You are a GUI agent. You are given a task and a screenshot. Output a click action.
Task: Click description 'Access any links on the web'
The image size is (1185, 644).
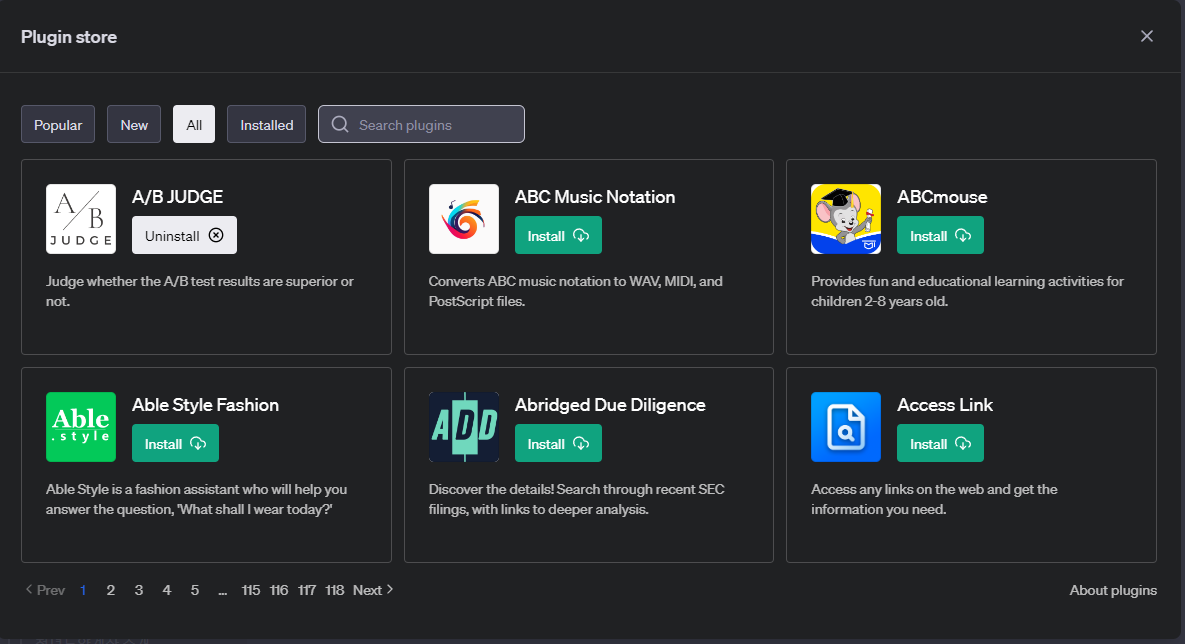[934, 499]
